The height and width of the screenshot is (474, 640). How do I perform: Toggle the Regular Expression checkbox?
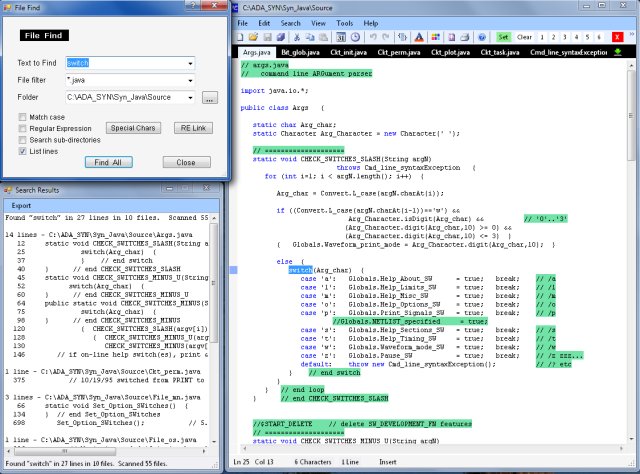(23, 129)
